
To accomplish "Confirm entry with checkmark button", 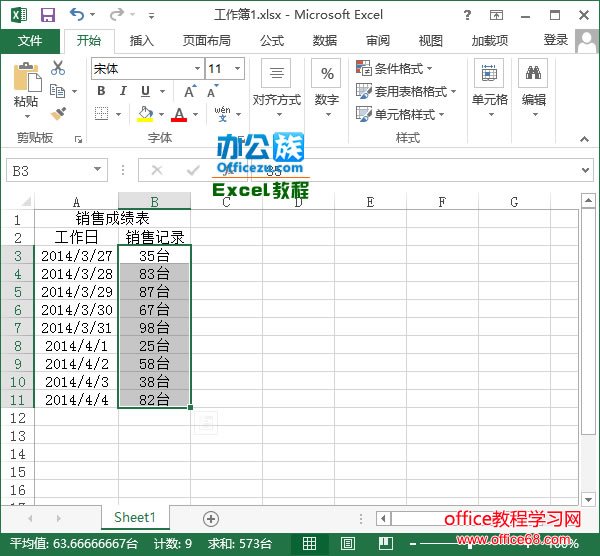I will [193, 170].
